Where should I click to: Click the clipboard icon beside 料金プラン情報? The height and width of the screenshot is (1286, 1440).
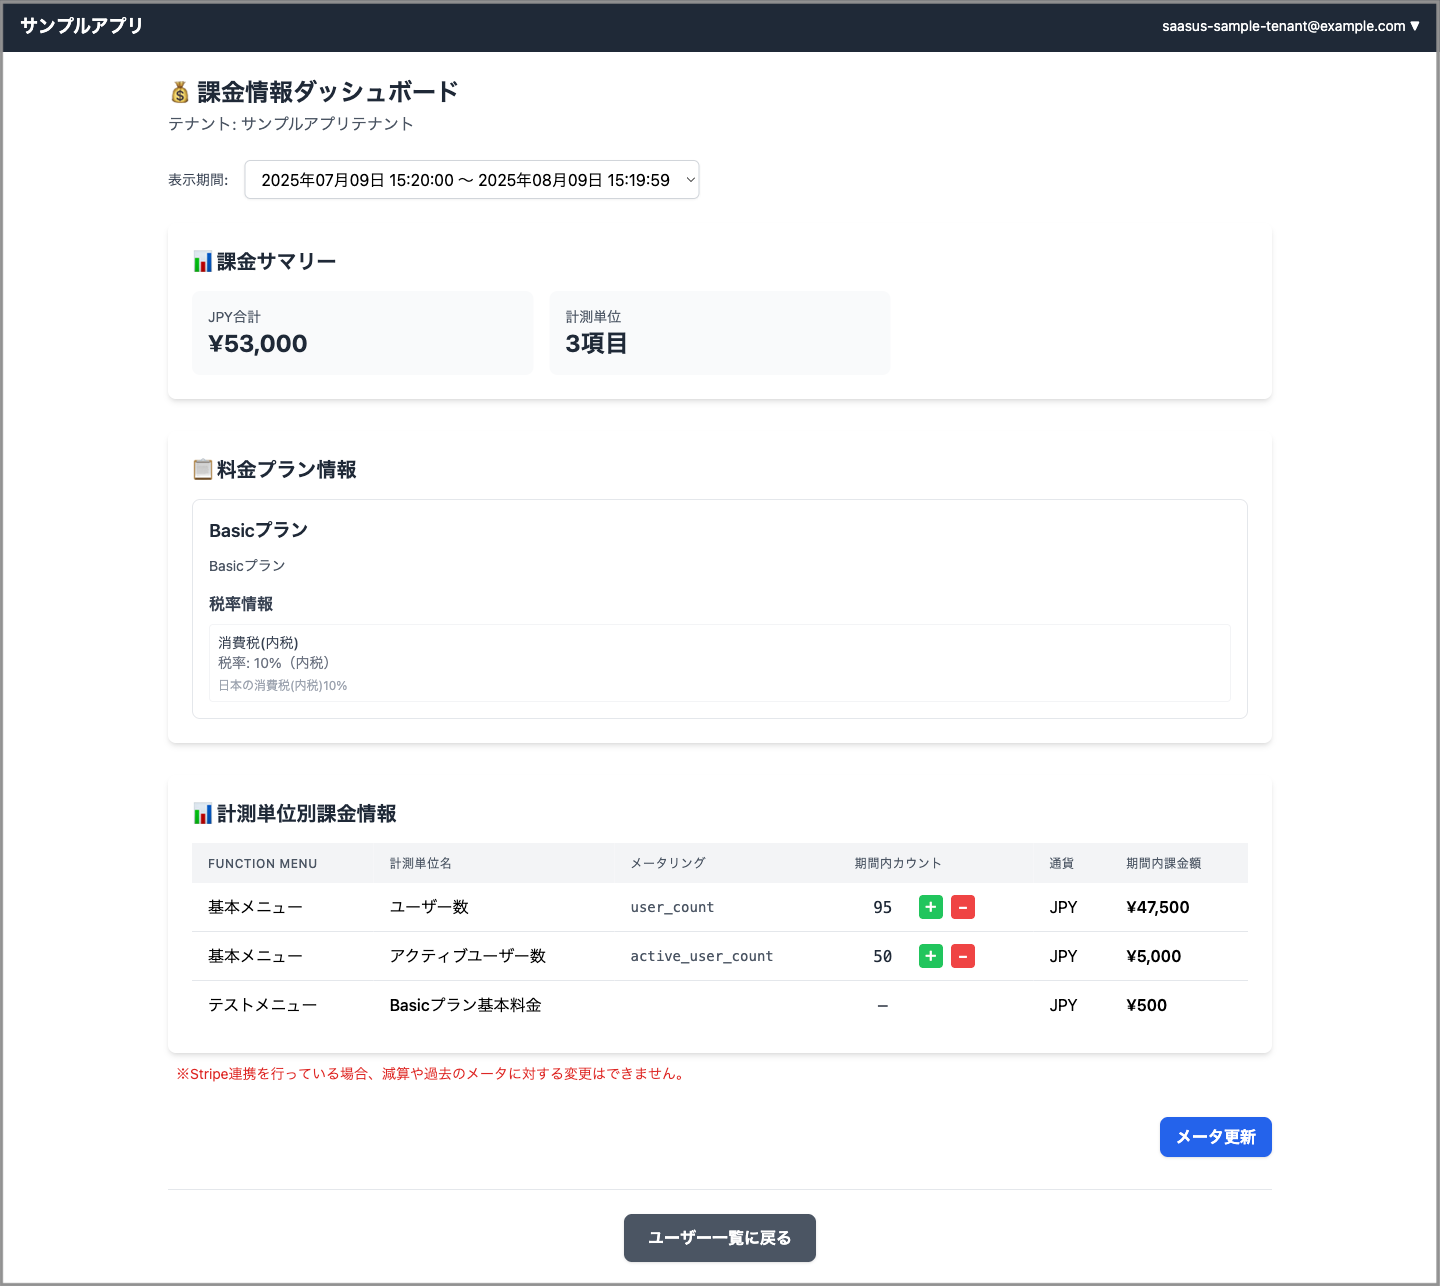click(202, 470)
